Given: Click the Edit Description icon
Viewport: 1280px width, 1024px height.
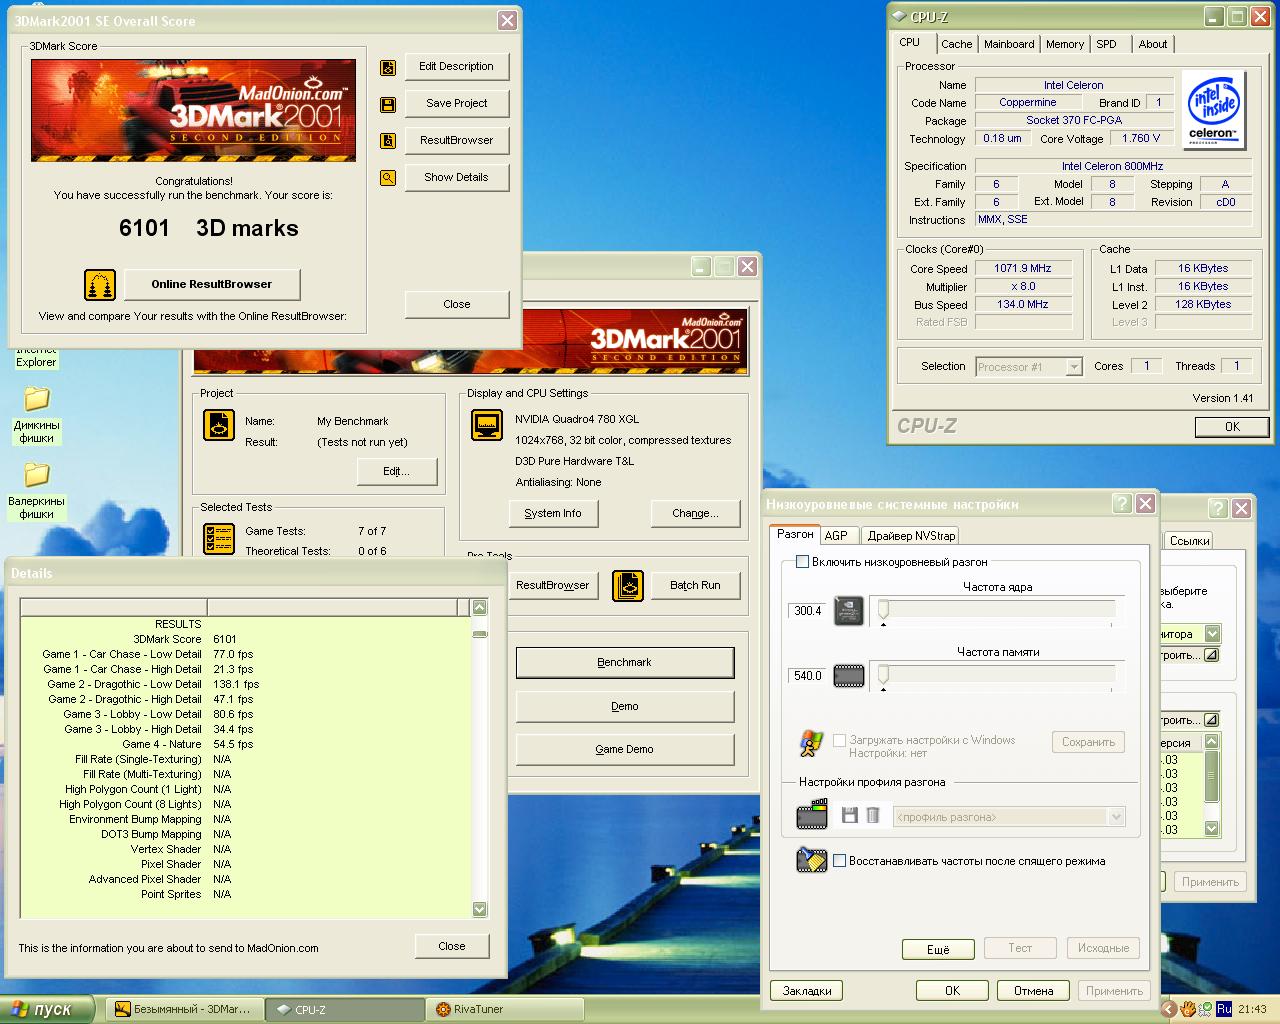Looking at the screenshot, I should click(x=388, y=67).
